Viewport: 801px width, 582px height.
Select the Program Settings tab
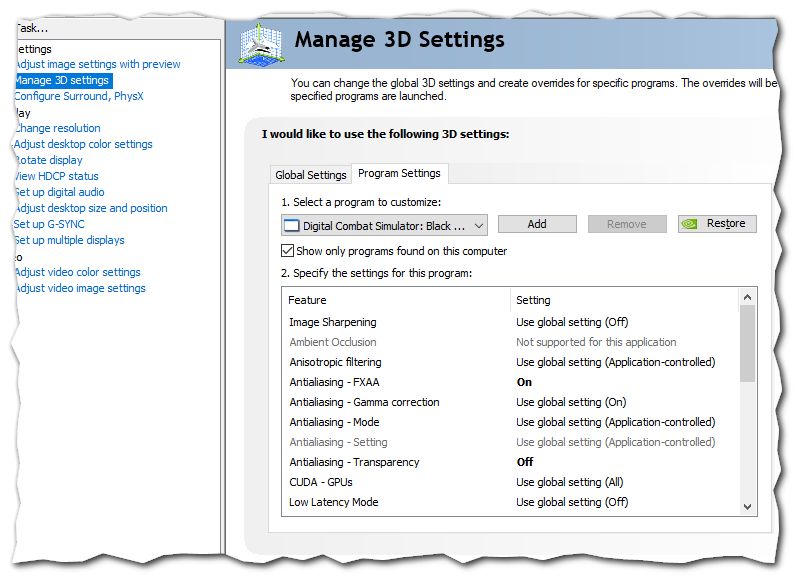pyautogui.click(x=399, y=173)
